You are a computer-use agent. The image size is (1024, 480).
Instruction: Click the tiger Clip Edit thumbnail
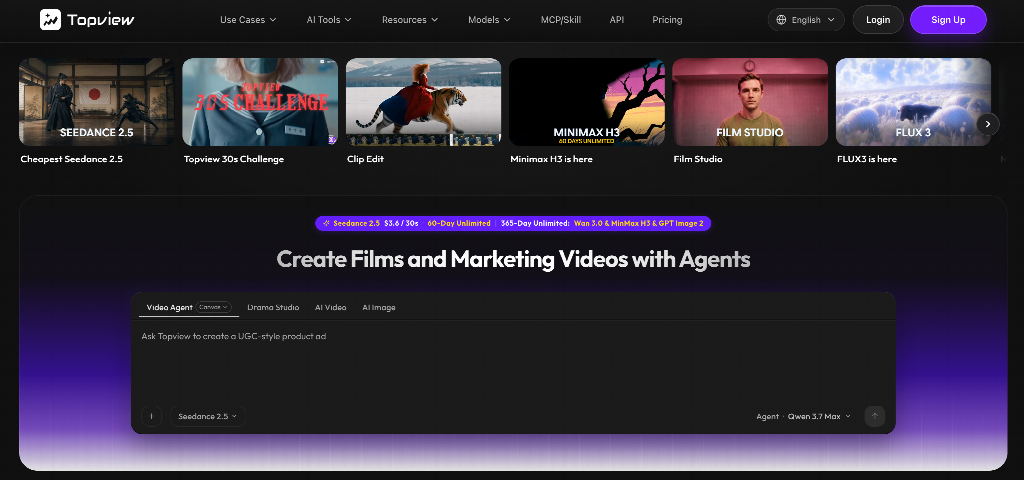(x=423, y=102)
